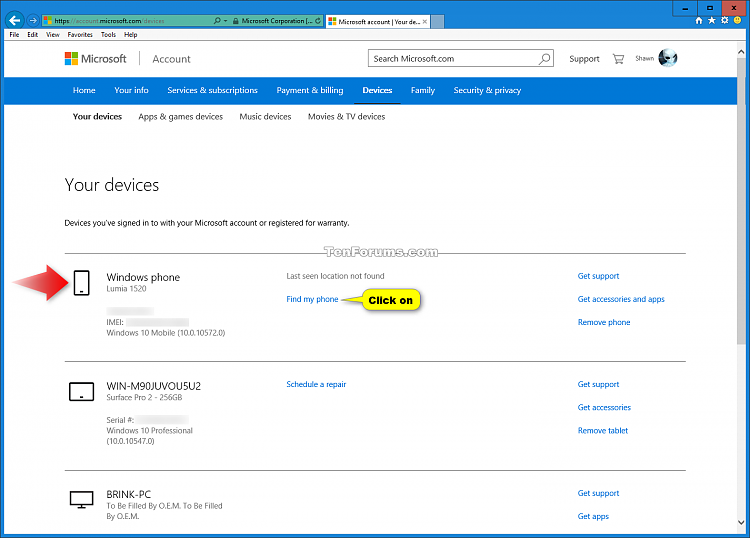This screenshot has width=750, height=538.
Task: Open the Family tab
Action: 423,90
